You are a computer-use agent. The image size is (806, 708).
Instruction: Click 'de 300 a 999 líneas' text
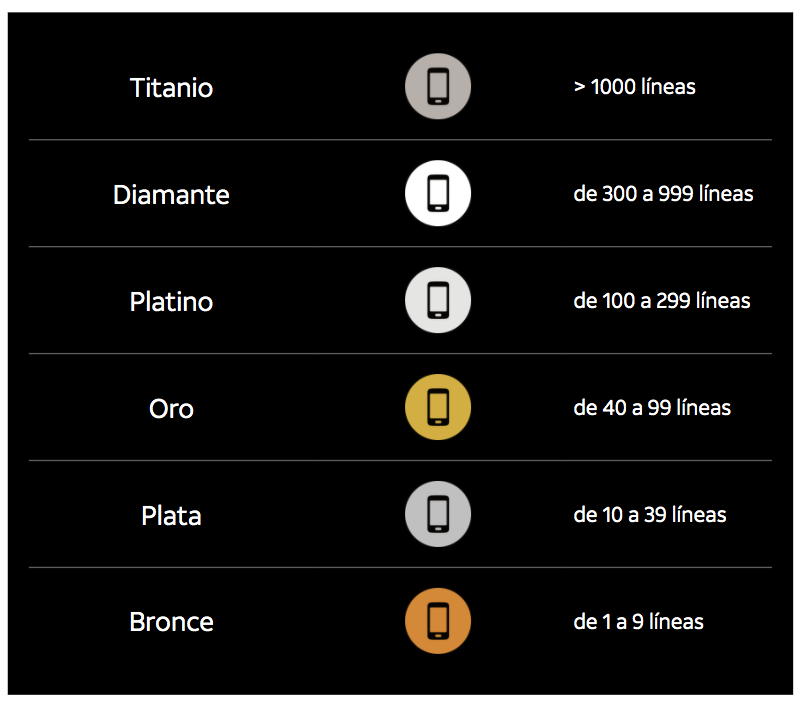pos(663,194)
